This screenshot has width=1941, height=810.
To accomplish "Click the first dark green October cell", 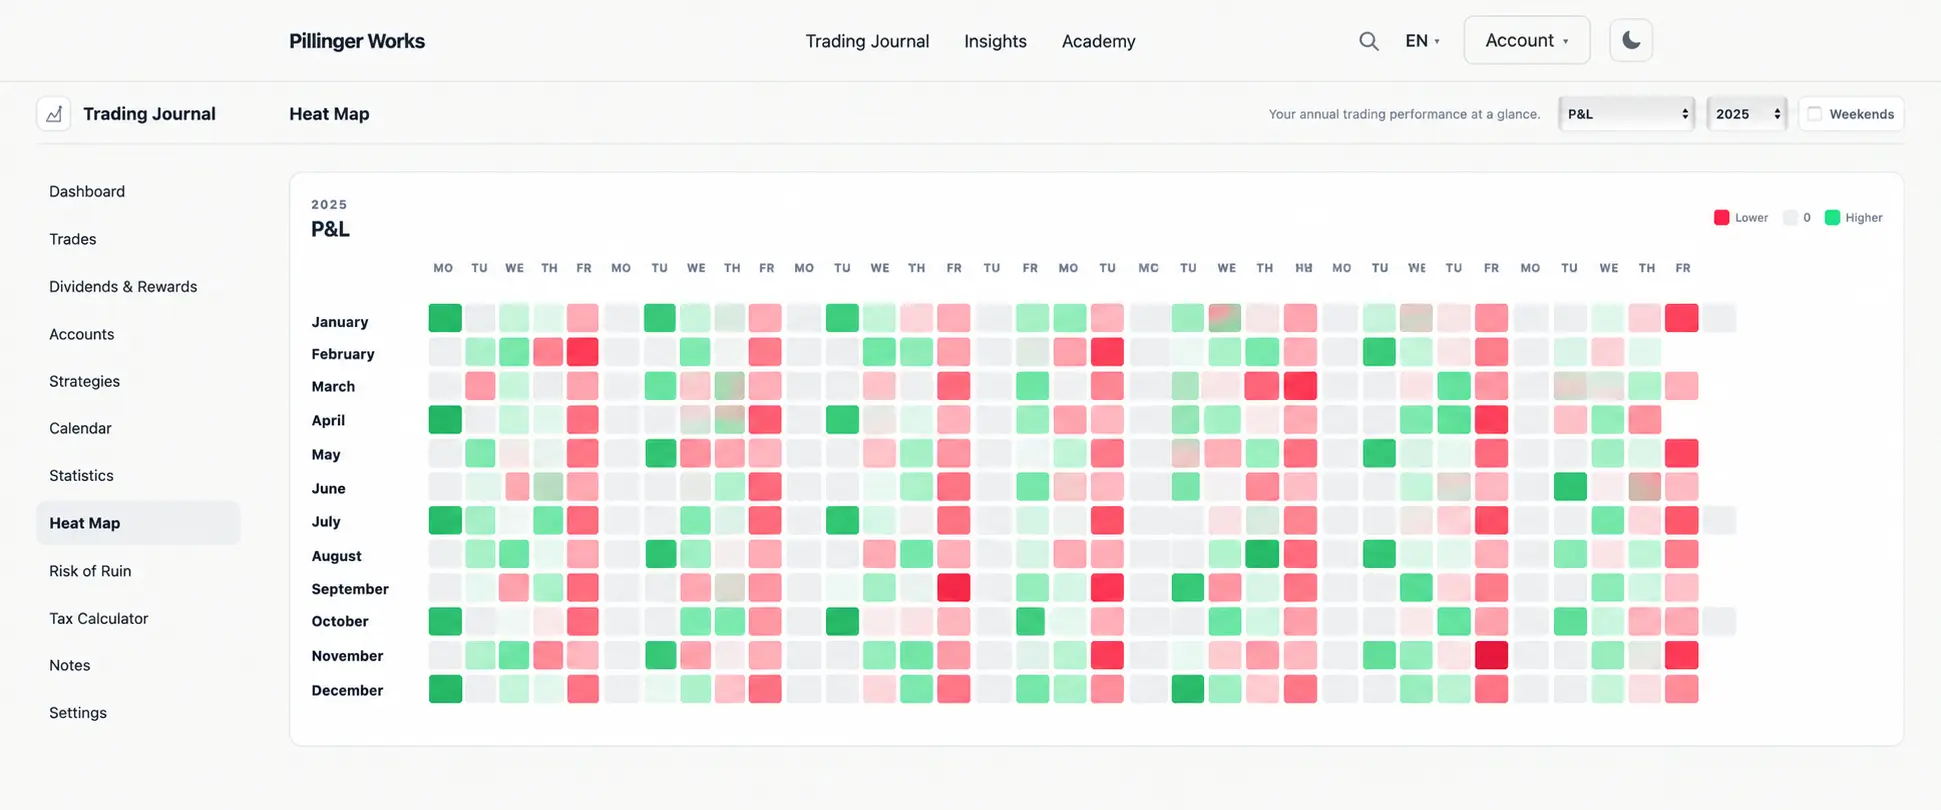I will coord(445,621).
